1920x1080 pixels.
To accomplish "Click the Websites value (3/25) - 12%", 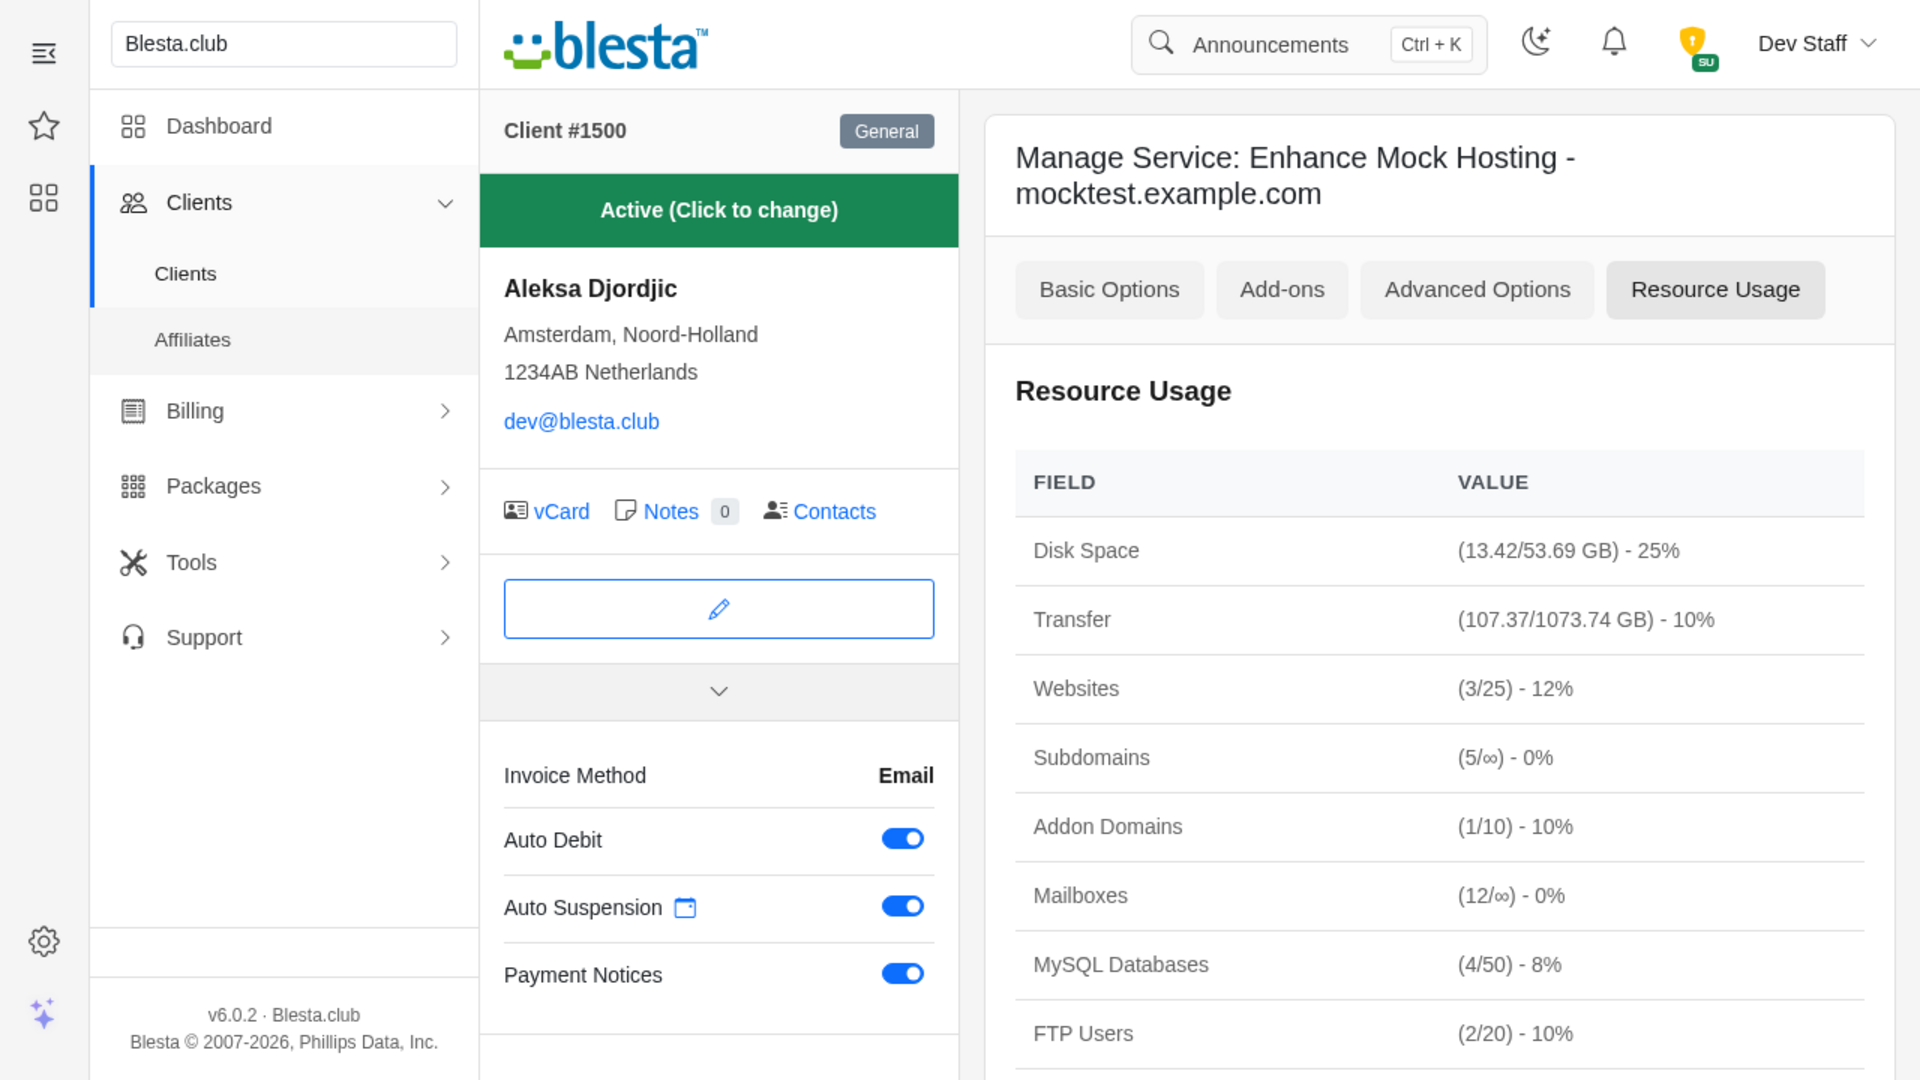I will click(x=1515, y=689).
